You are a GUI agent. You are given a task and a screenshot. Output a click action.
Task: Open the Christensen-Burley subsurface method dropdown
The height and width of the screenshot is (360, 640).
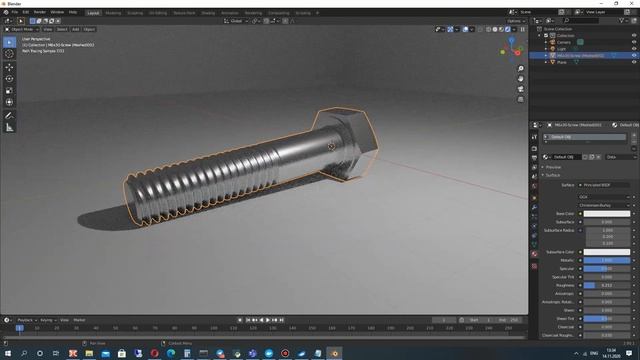pos(604,205)
